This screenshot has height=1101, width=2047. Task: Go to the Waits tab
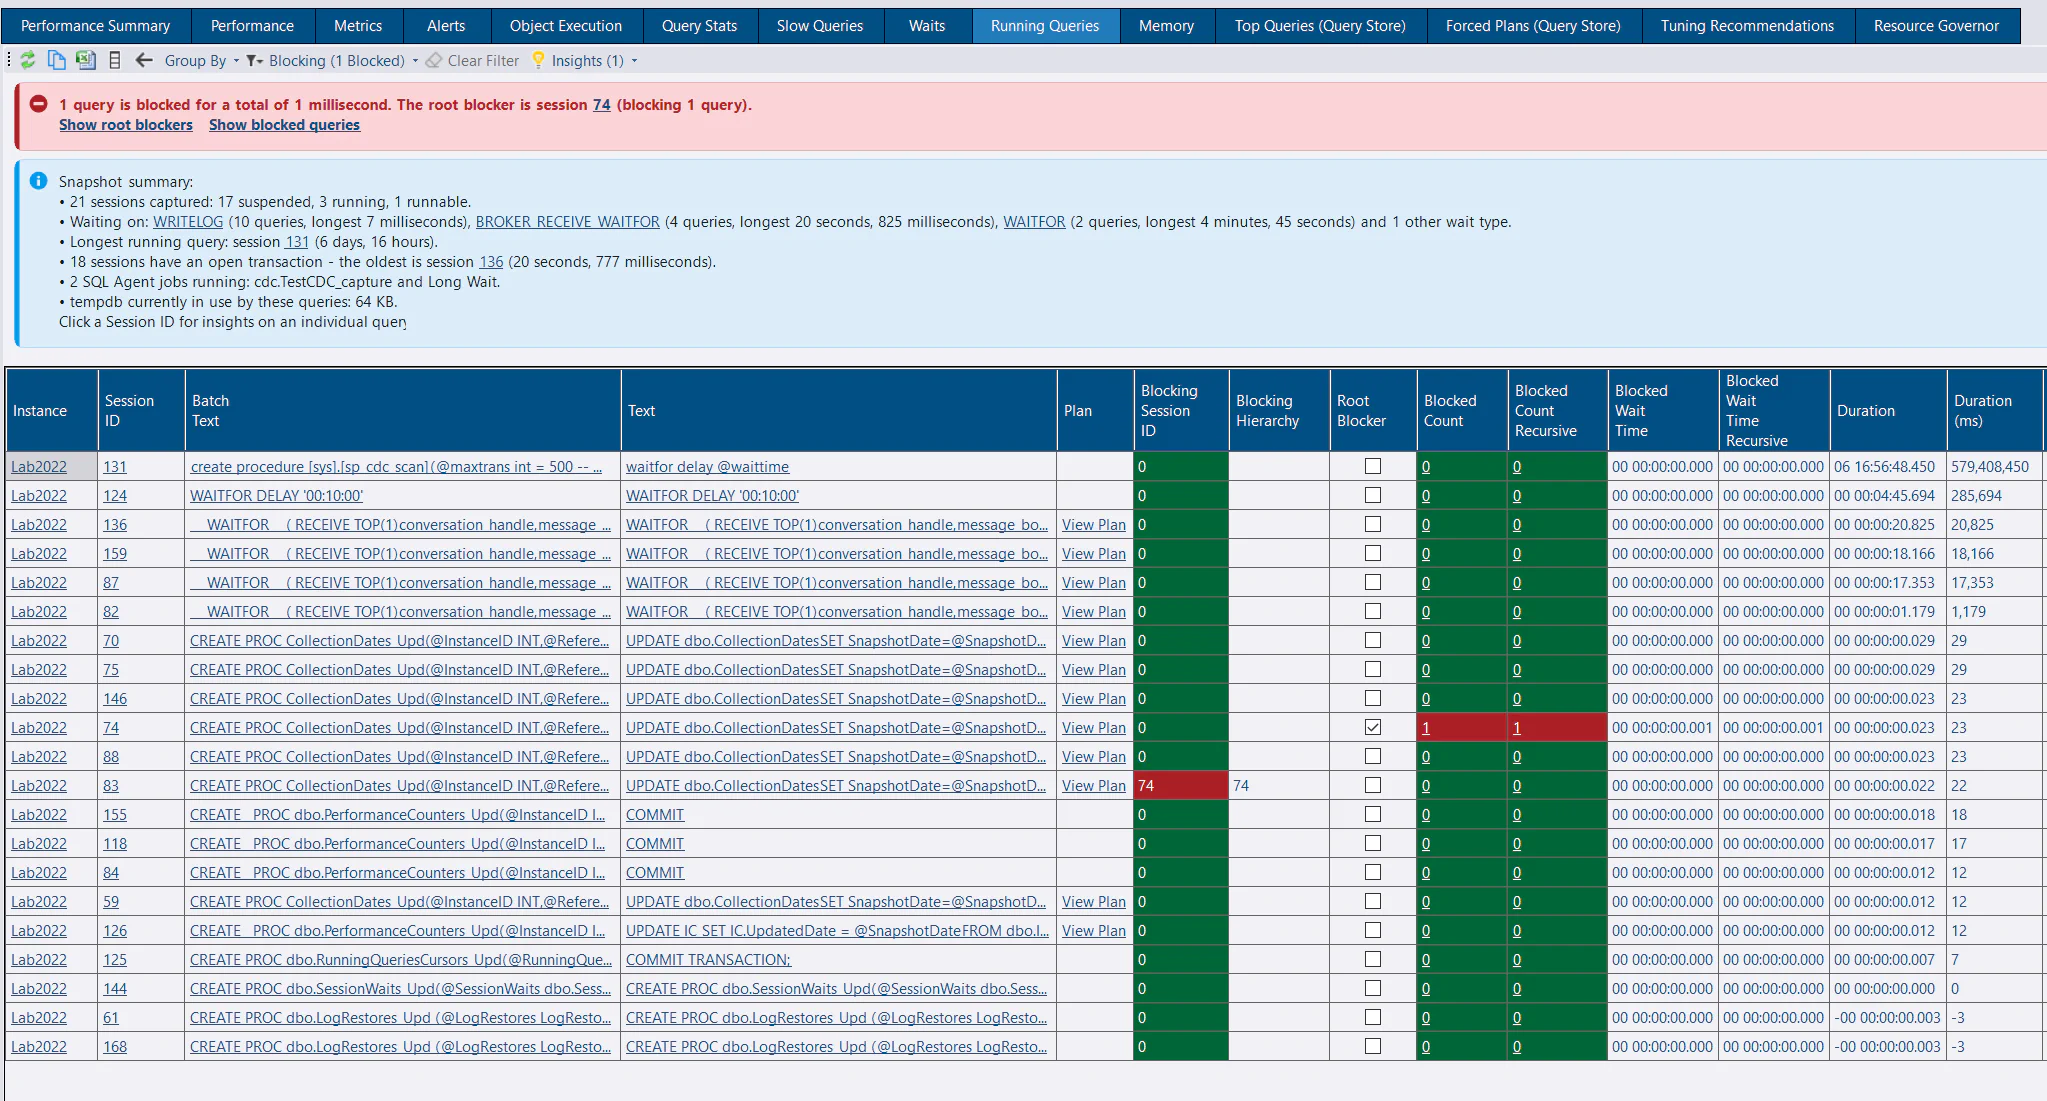[x=927, y=26]
